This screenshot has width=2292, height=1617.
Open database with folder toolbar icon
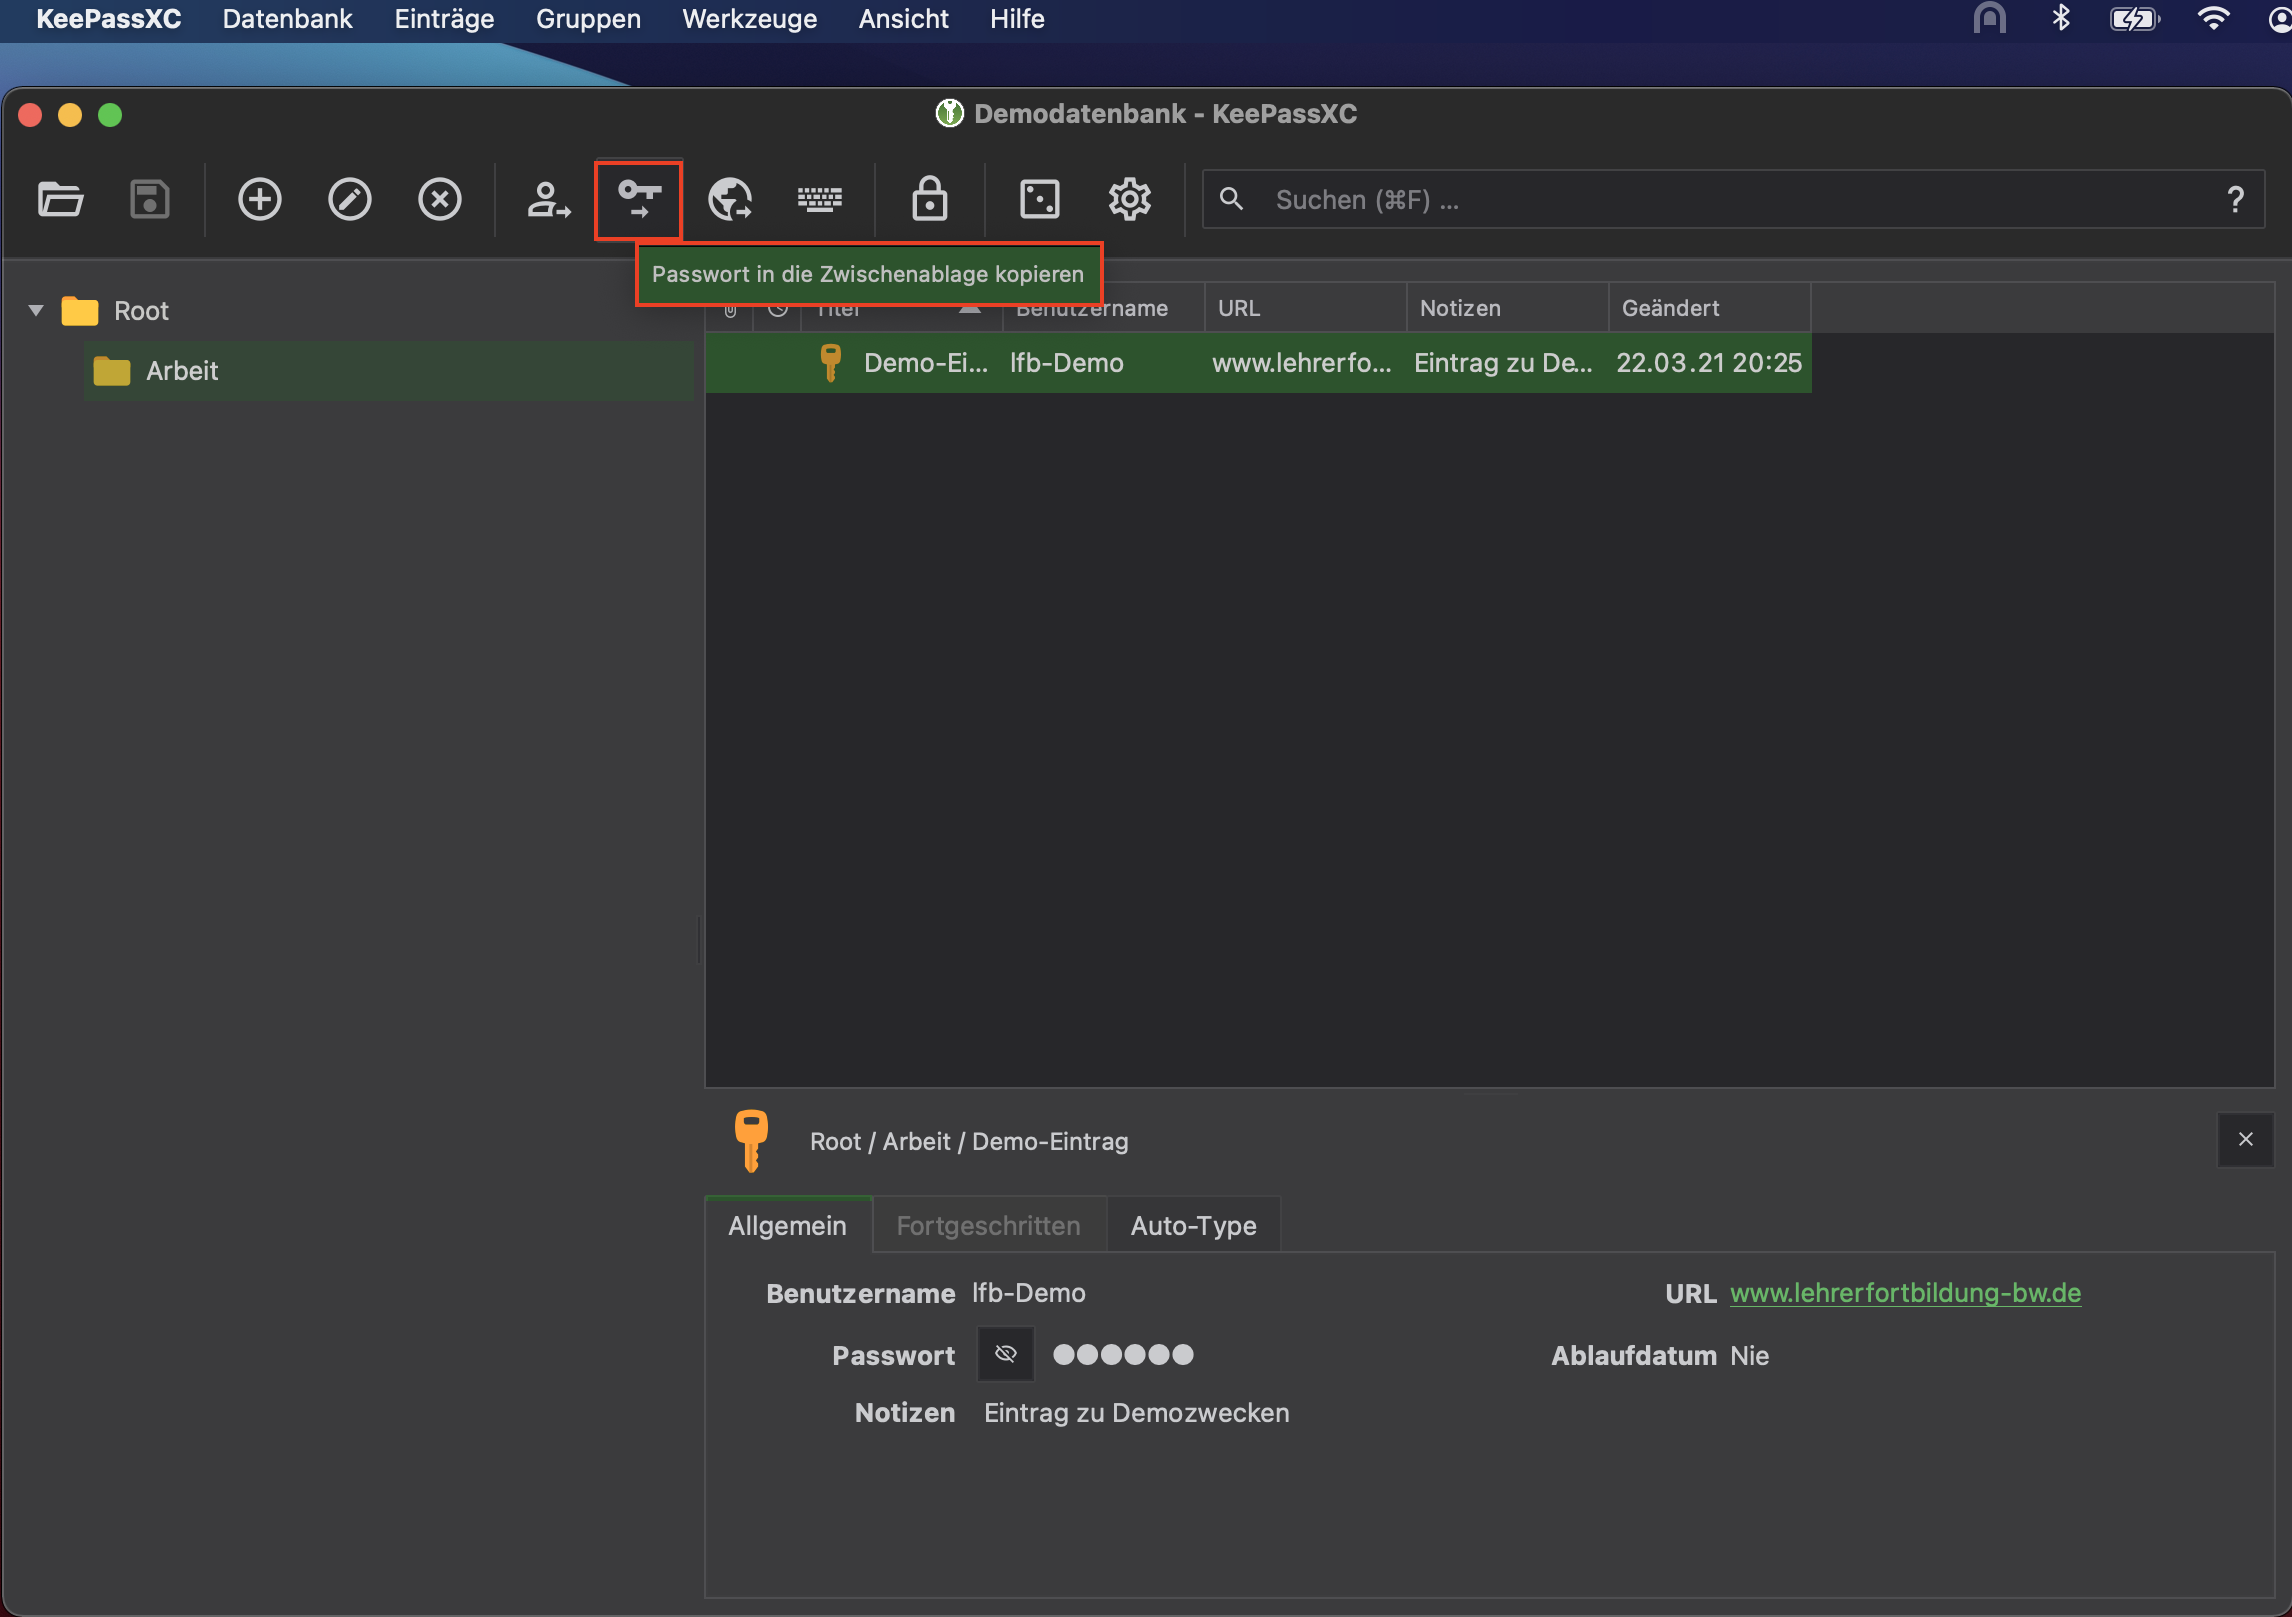coord(60,199)
